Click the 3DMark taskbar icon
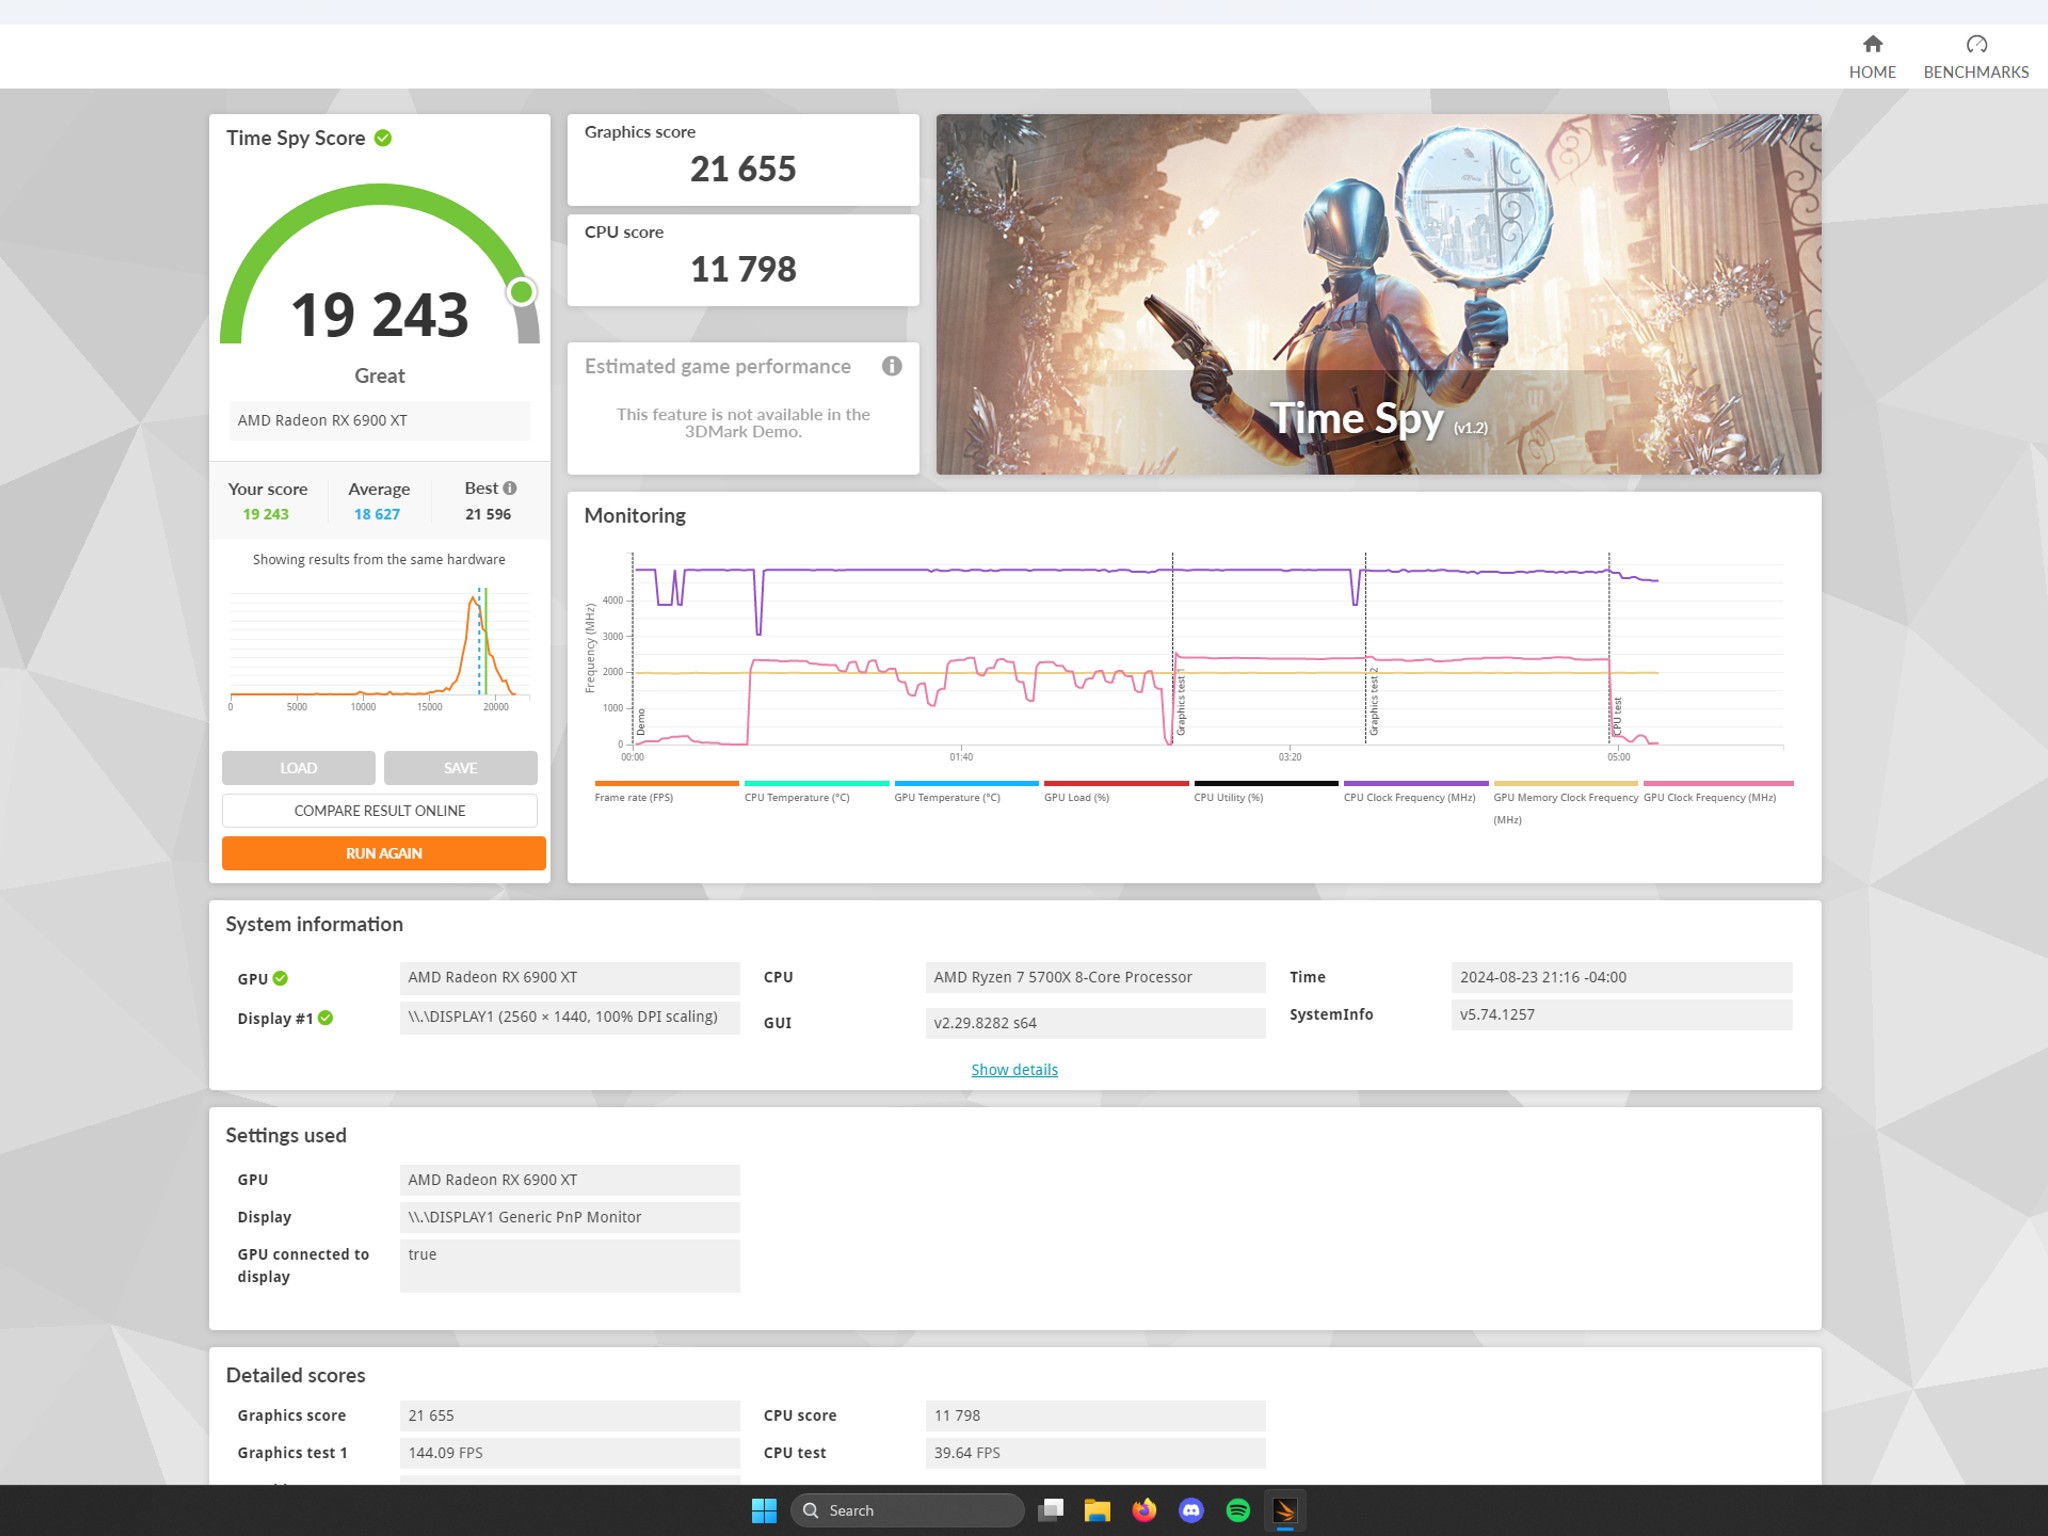This screenshot has width=2048, height=1536. tap(1285, 1510)
